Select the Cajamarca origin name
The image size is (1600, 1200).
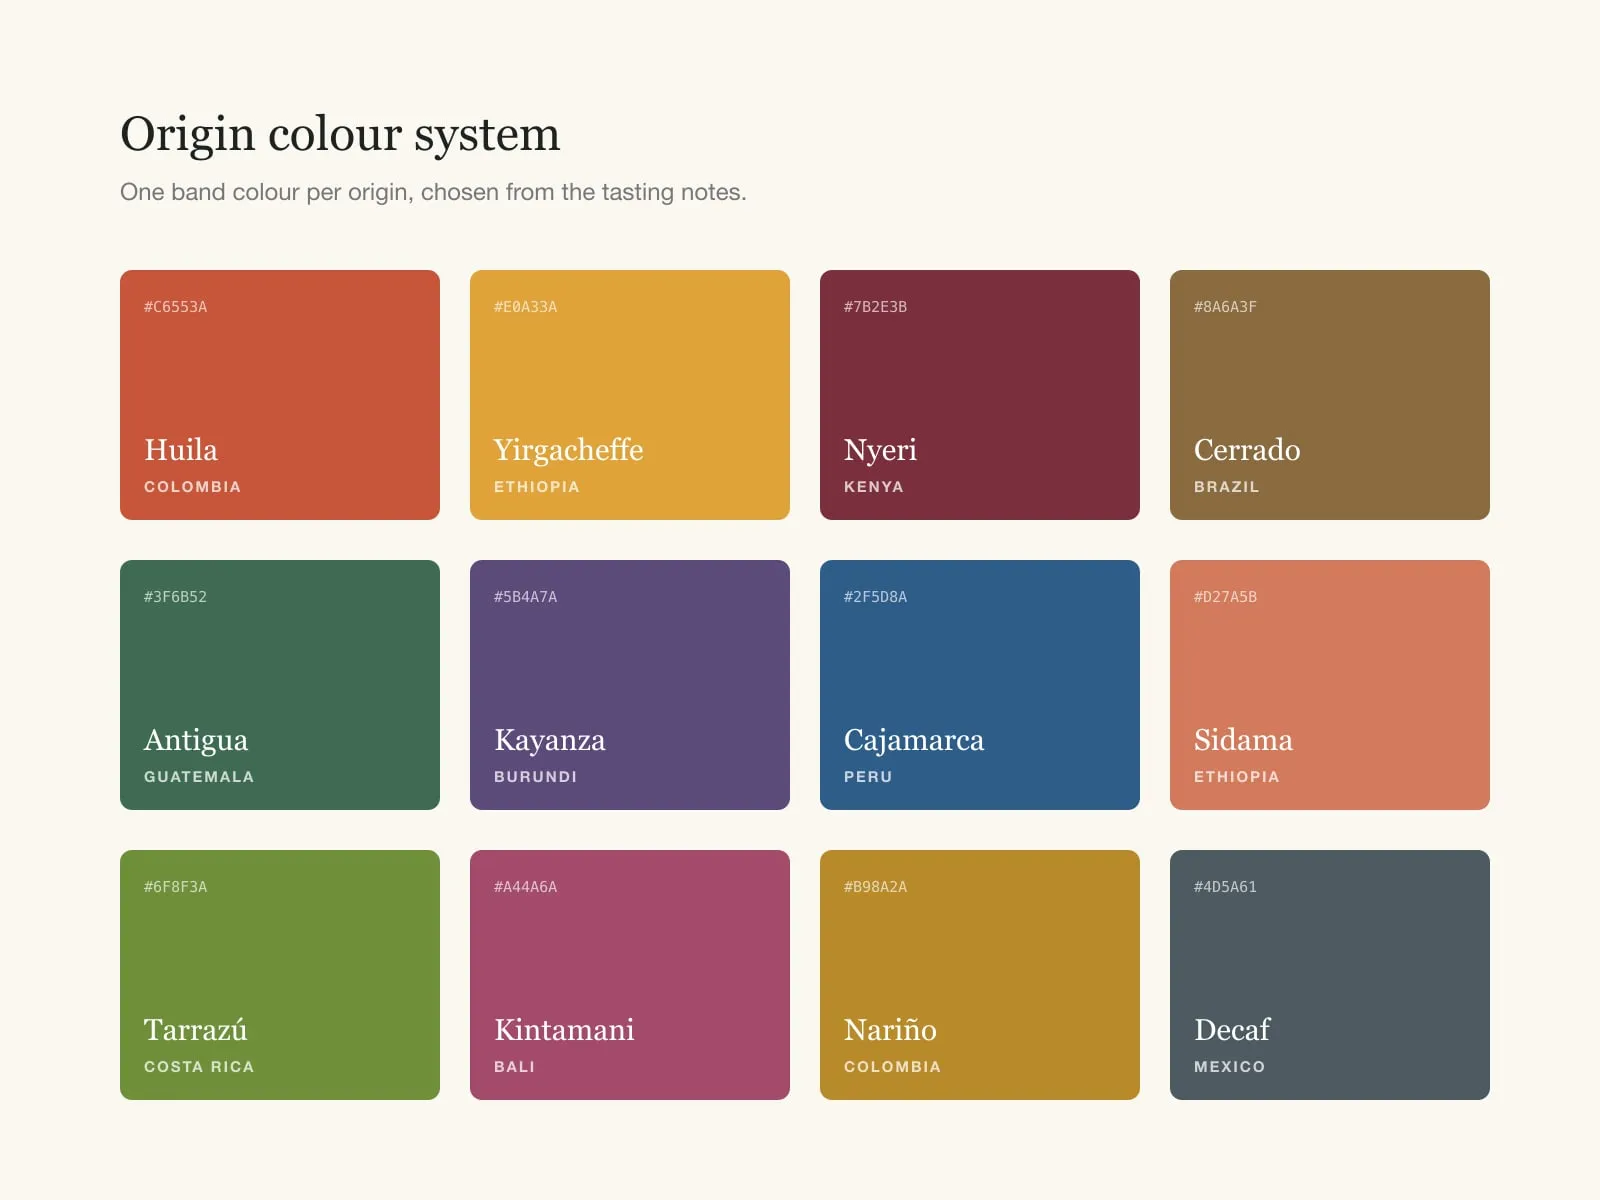(914, 741)
